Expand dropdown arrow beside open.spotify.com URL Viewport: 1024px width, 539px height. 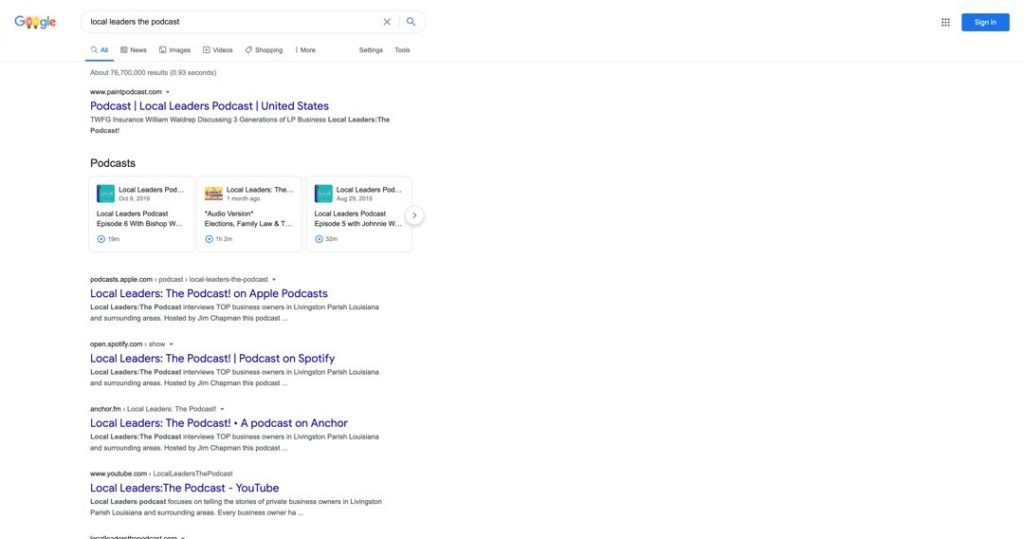point(172,344)
